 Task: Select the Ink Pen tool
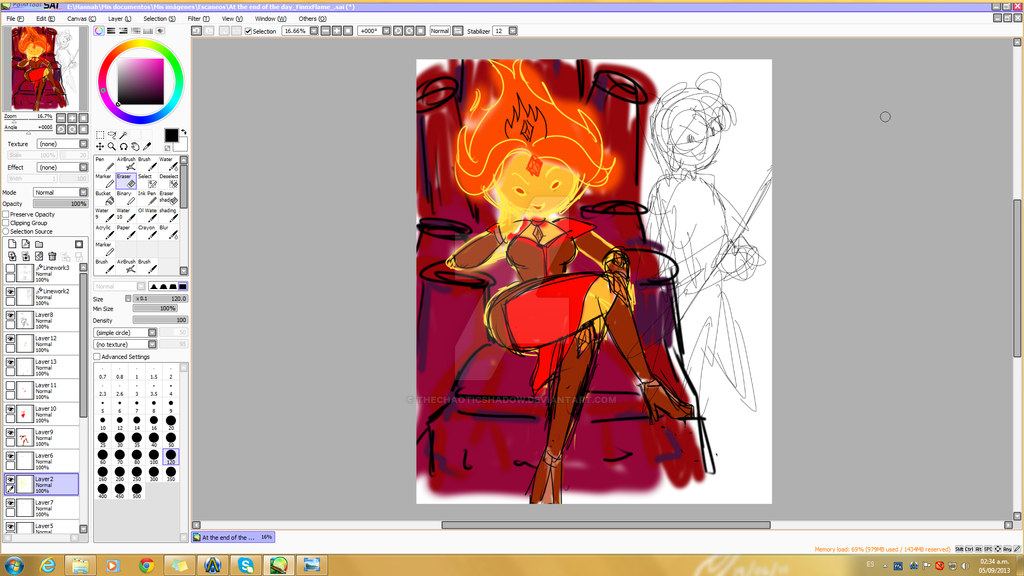pyautogui.click(x=147, y=197)
